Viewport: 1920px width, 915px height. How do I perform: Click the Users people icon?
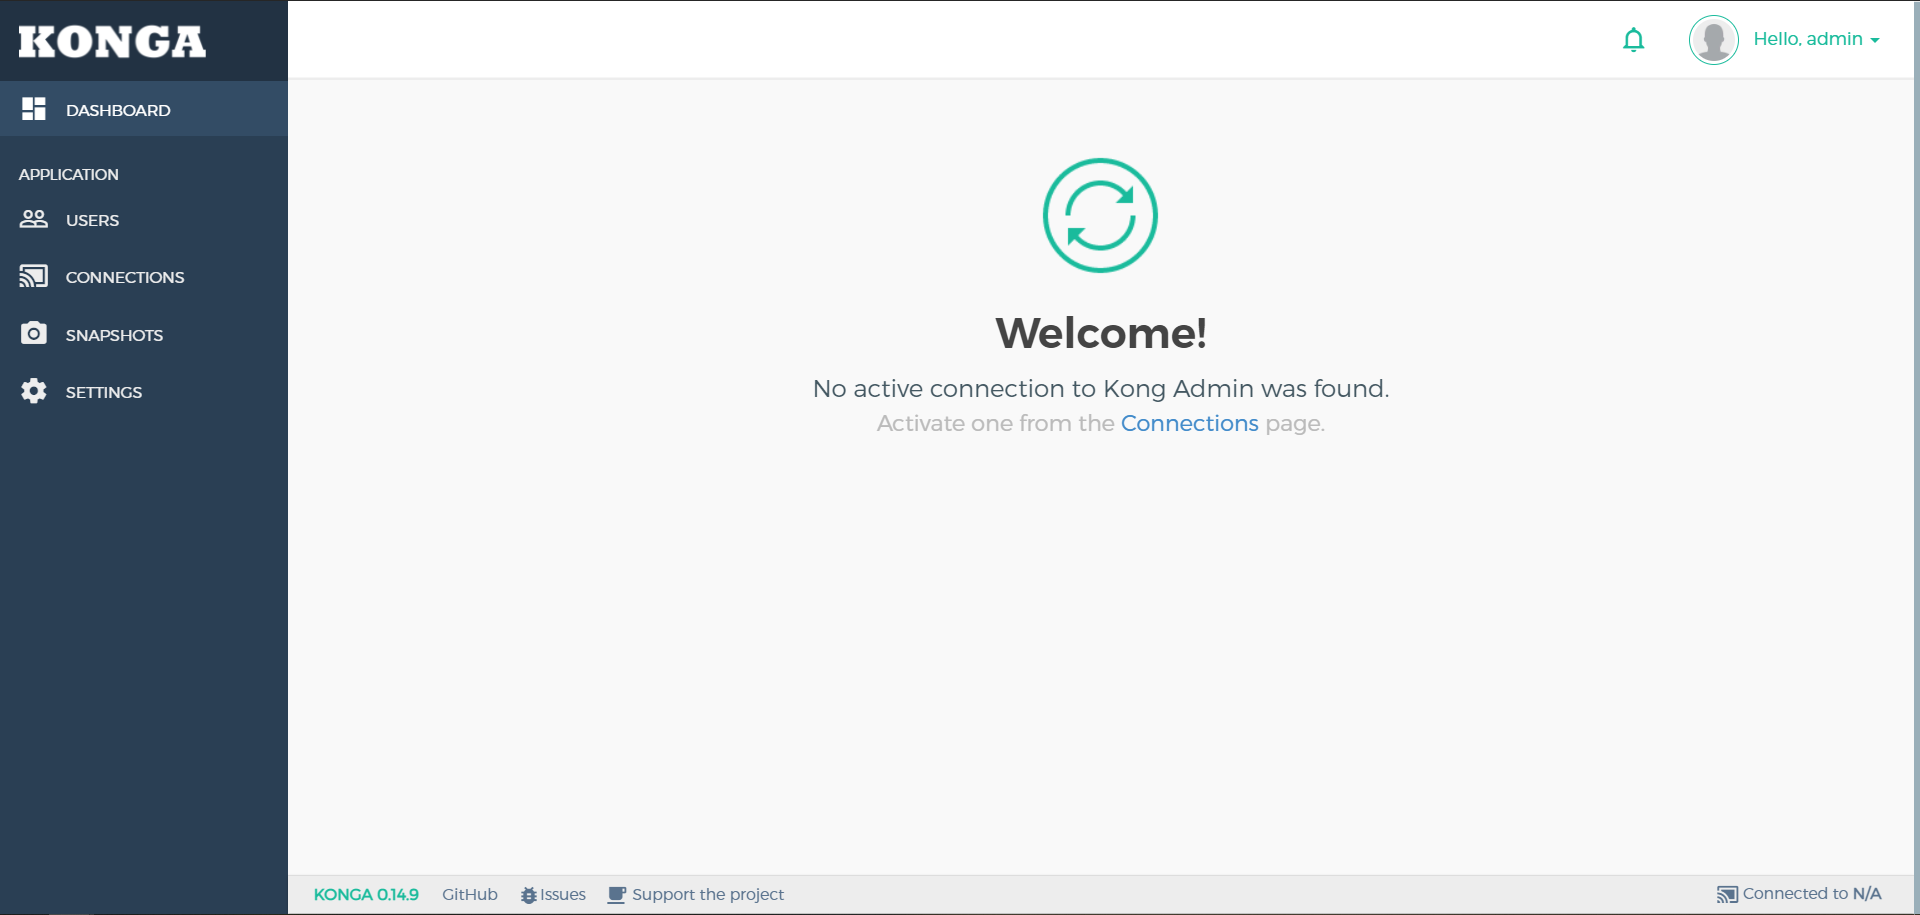pos(34,219)
